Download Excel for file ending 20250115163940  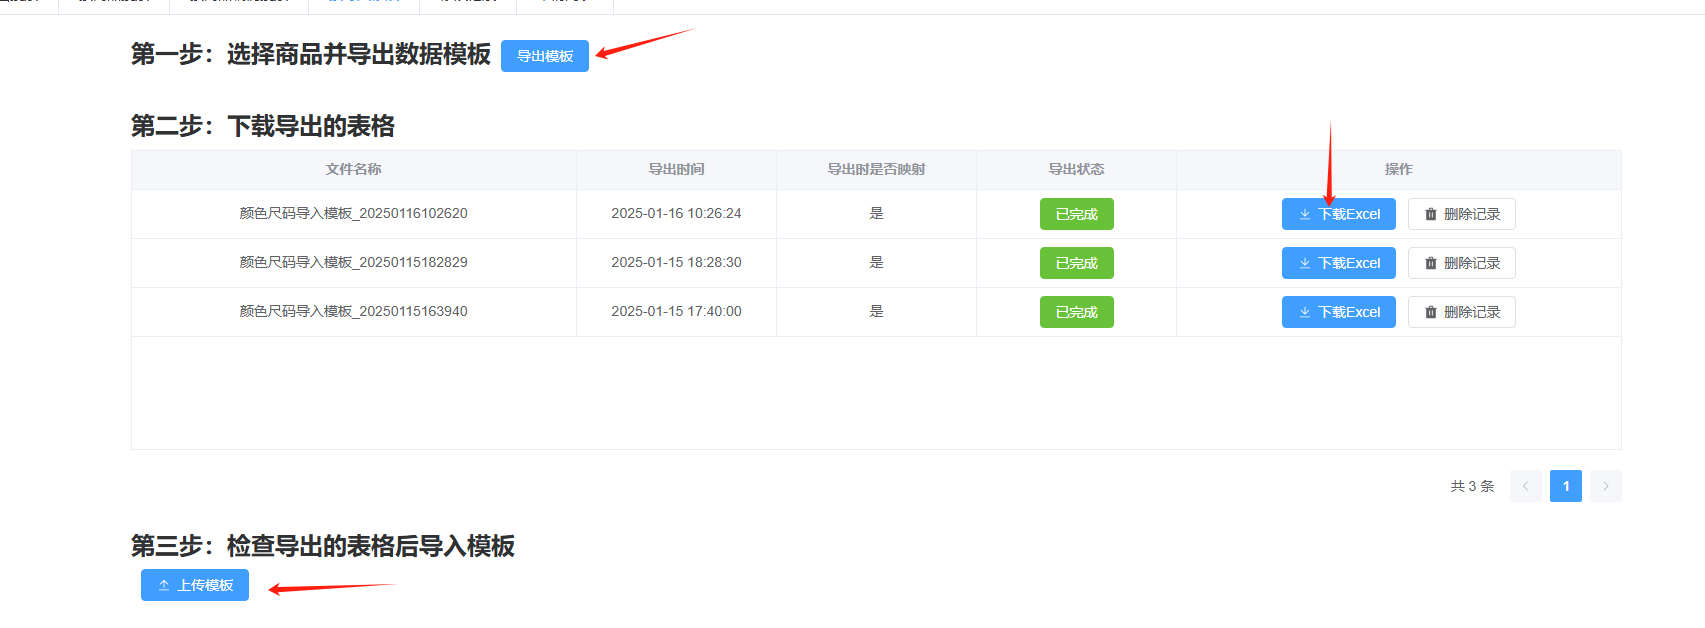[x=1338, y=312]
